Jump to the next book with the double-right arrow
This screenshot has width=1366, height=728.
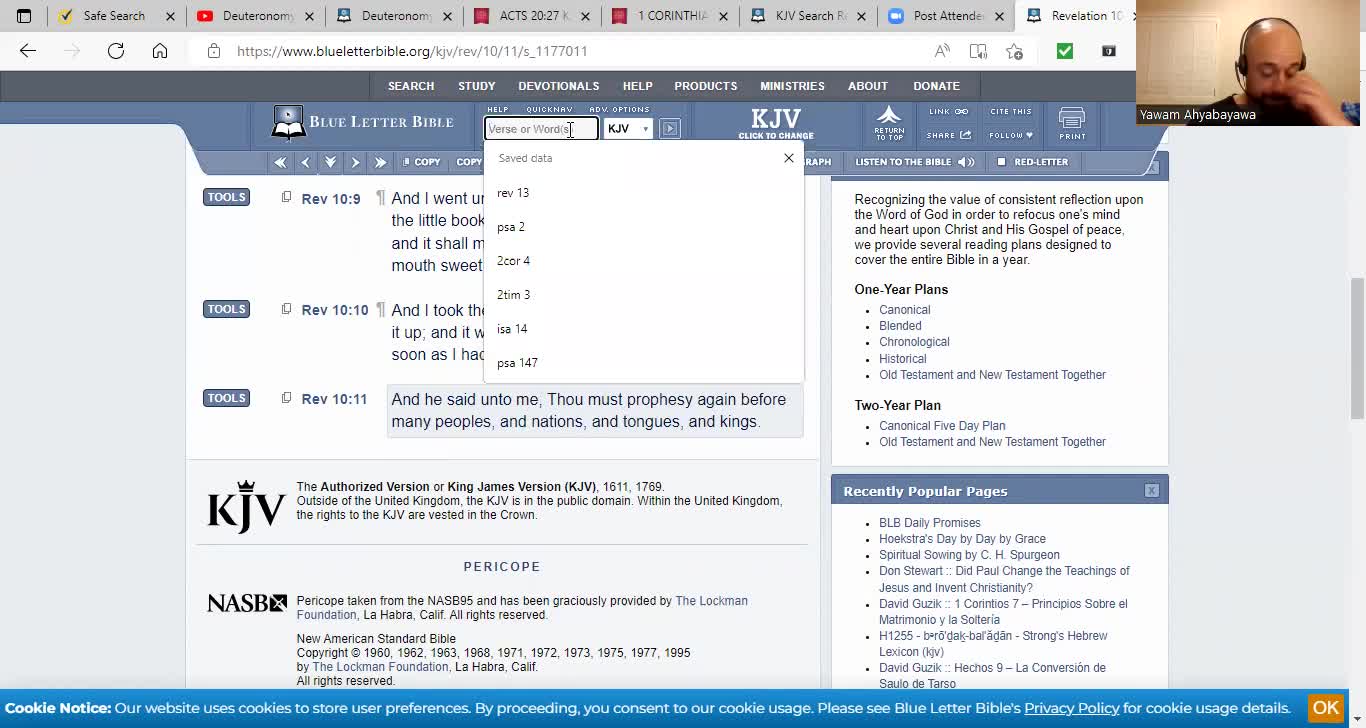point(380,162)
